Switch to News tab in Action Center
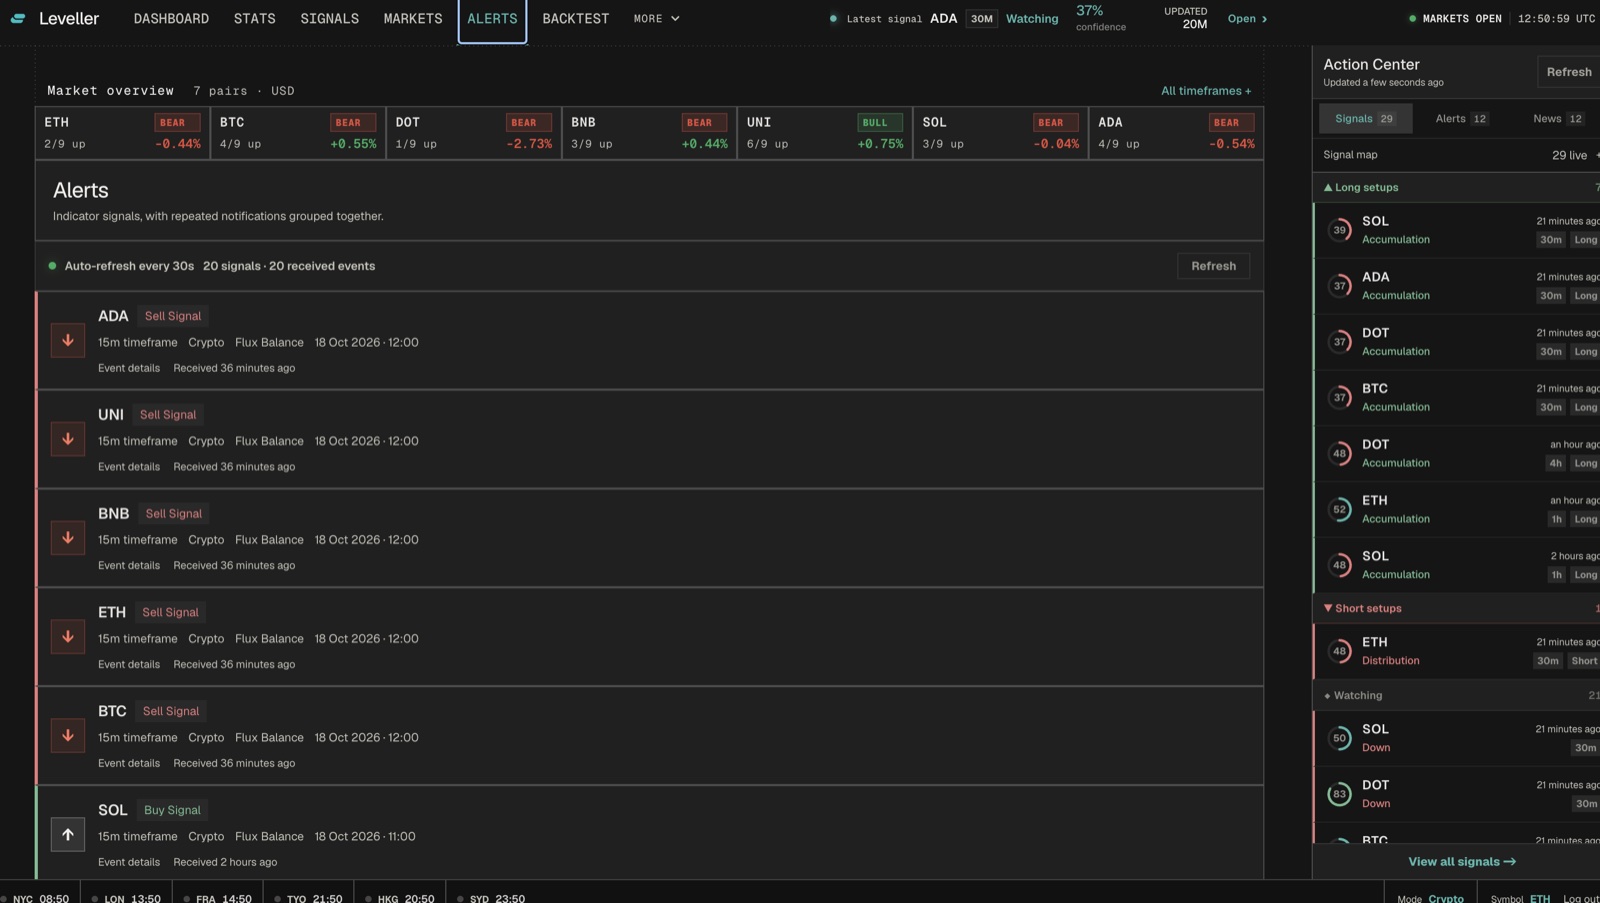Image resolution: width=1600 pixels, height=903 pixels. coord(1558,119)
